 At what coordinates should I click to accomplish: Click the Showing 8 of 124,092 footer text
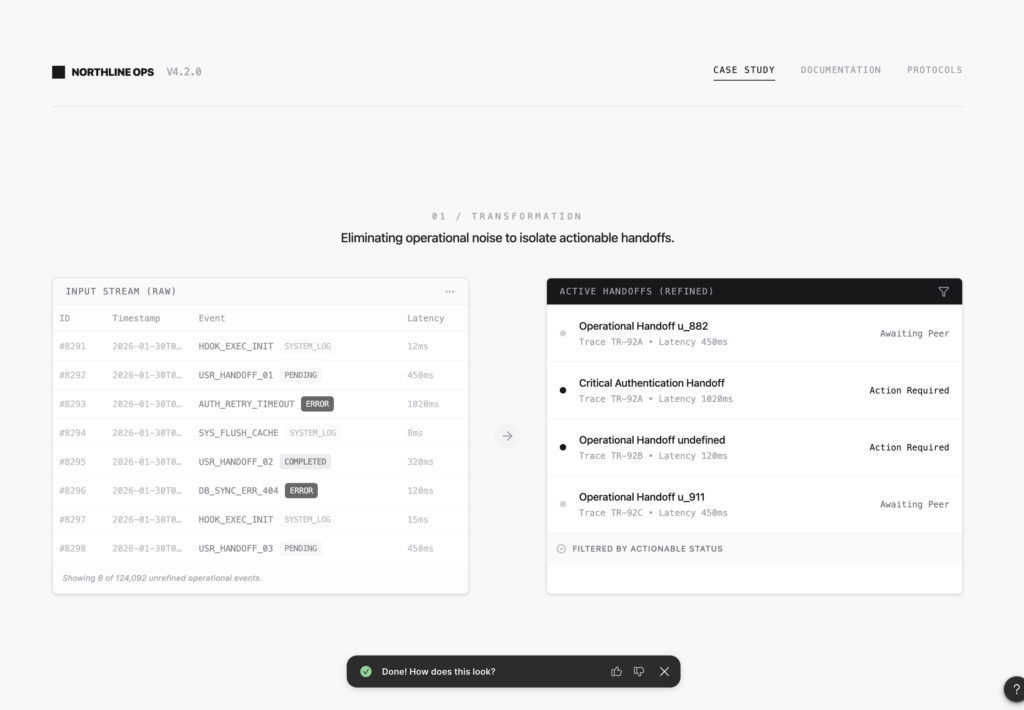point(162,578)
